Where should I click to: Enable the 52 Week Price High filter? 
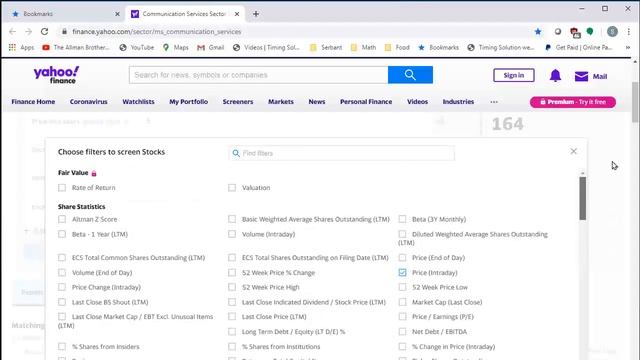(x=232, y=287)
